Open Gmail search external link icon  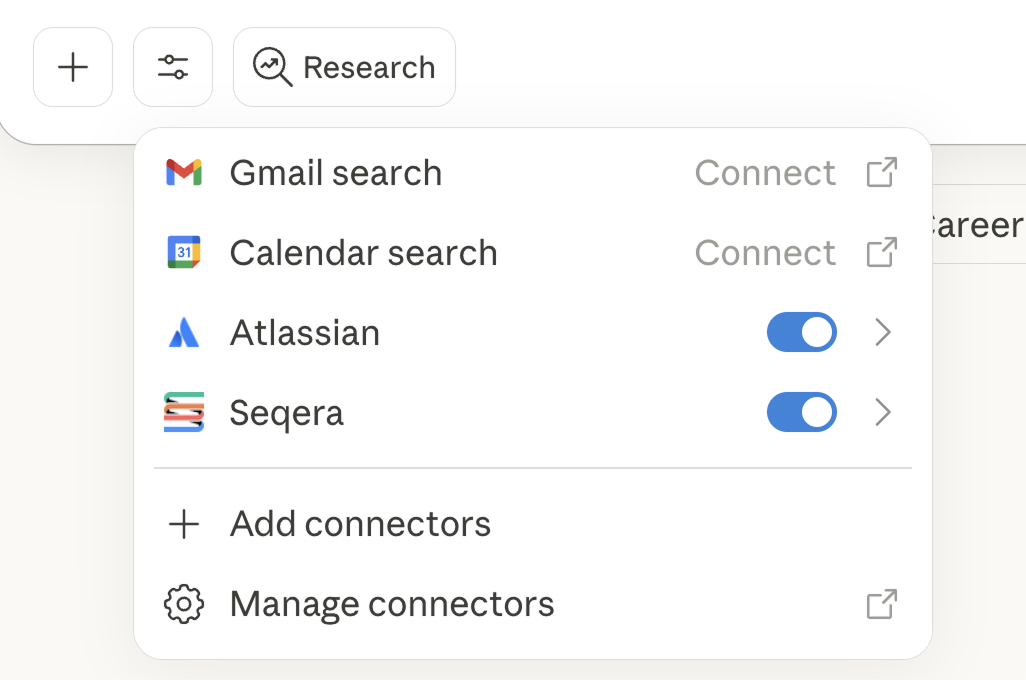pyautogui.click(x=881, y=173)
